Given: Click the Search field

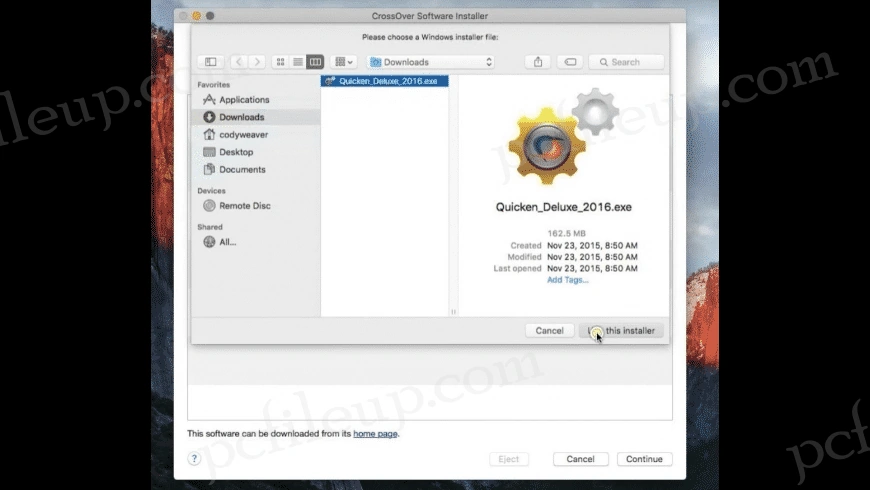Looking at the screenshot, I should (627, 62).
